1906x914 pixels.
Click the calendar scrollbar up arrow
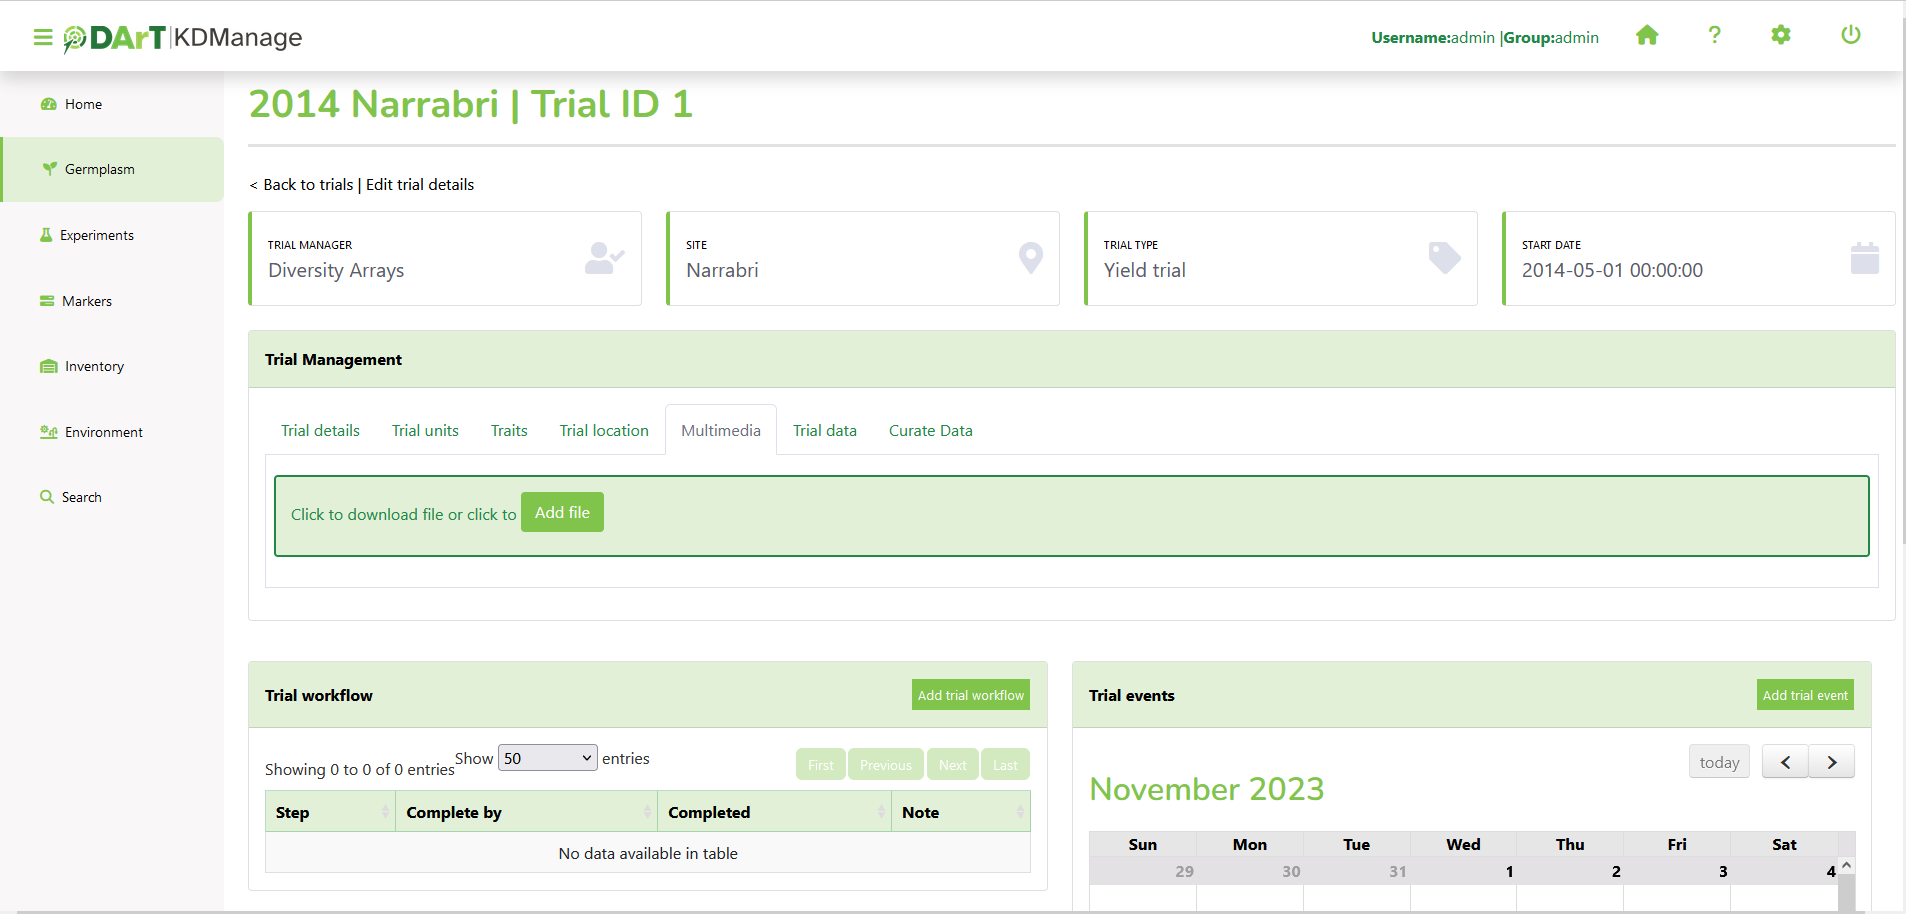pyautogui.click(x=1846, y=865)
